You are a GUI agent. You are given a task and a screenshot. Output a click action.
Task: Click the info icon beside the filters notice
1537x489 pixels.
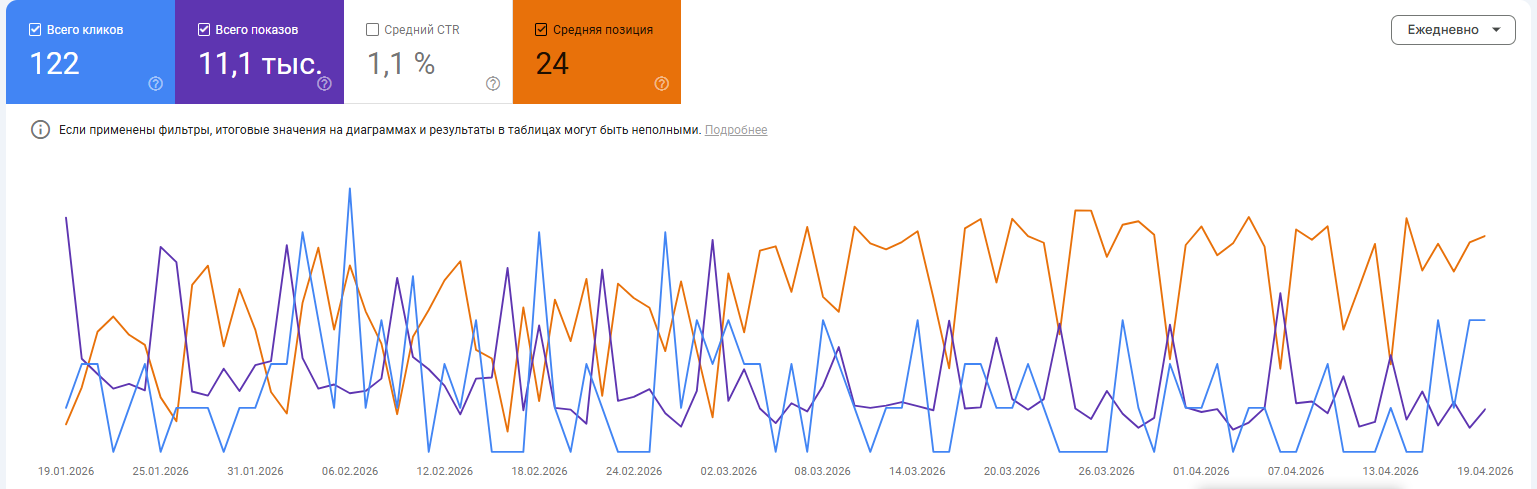41,130
